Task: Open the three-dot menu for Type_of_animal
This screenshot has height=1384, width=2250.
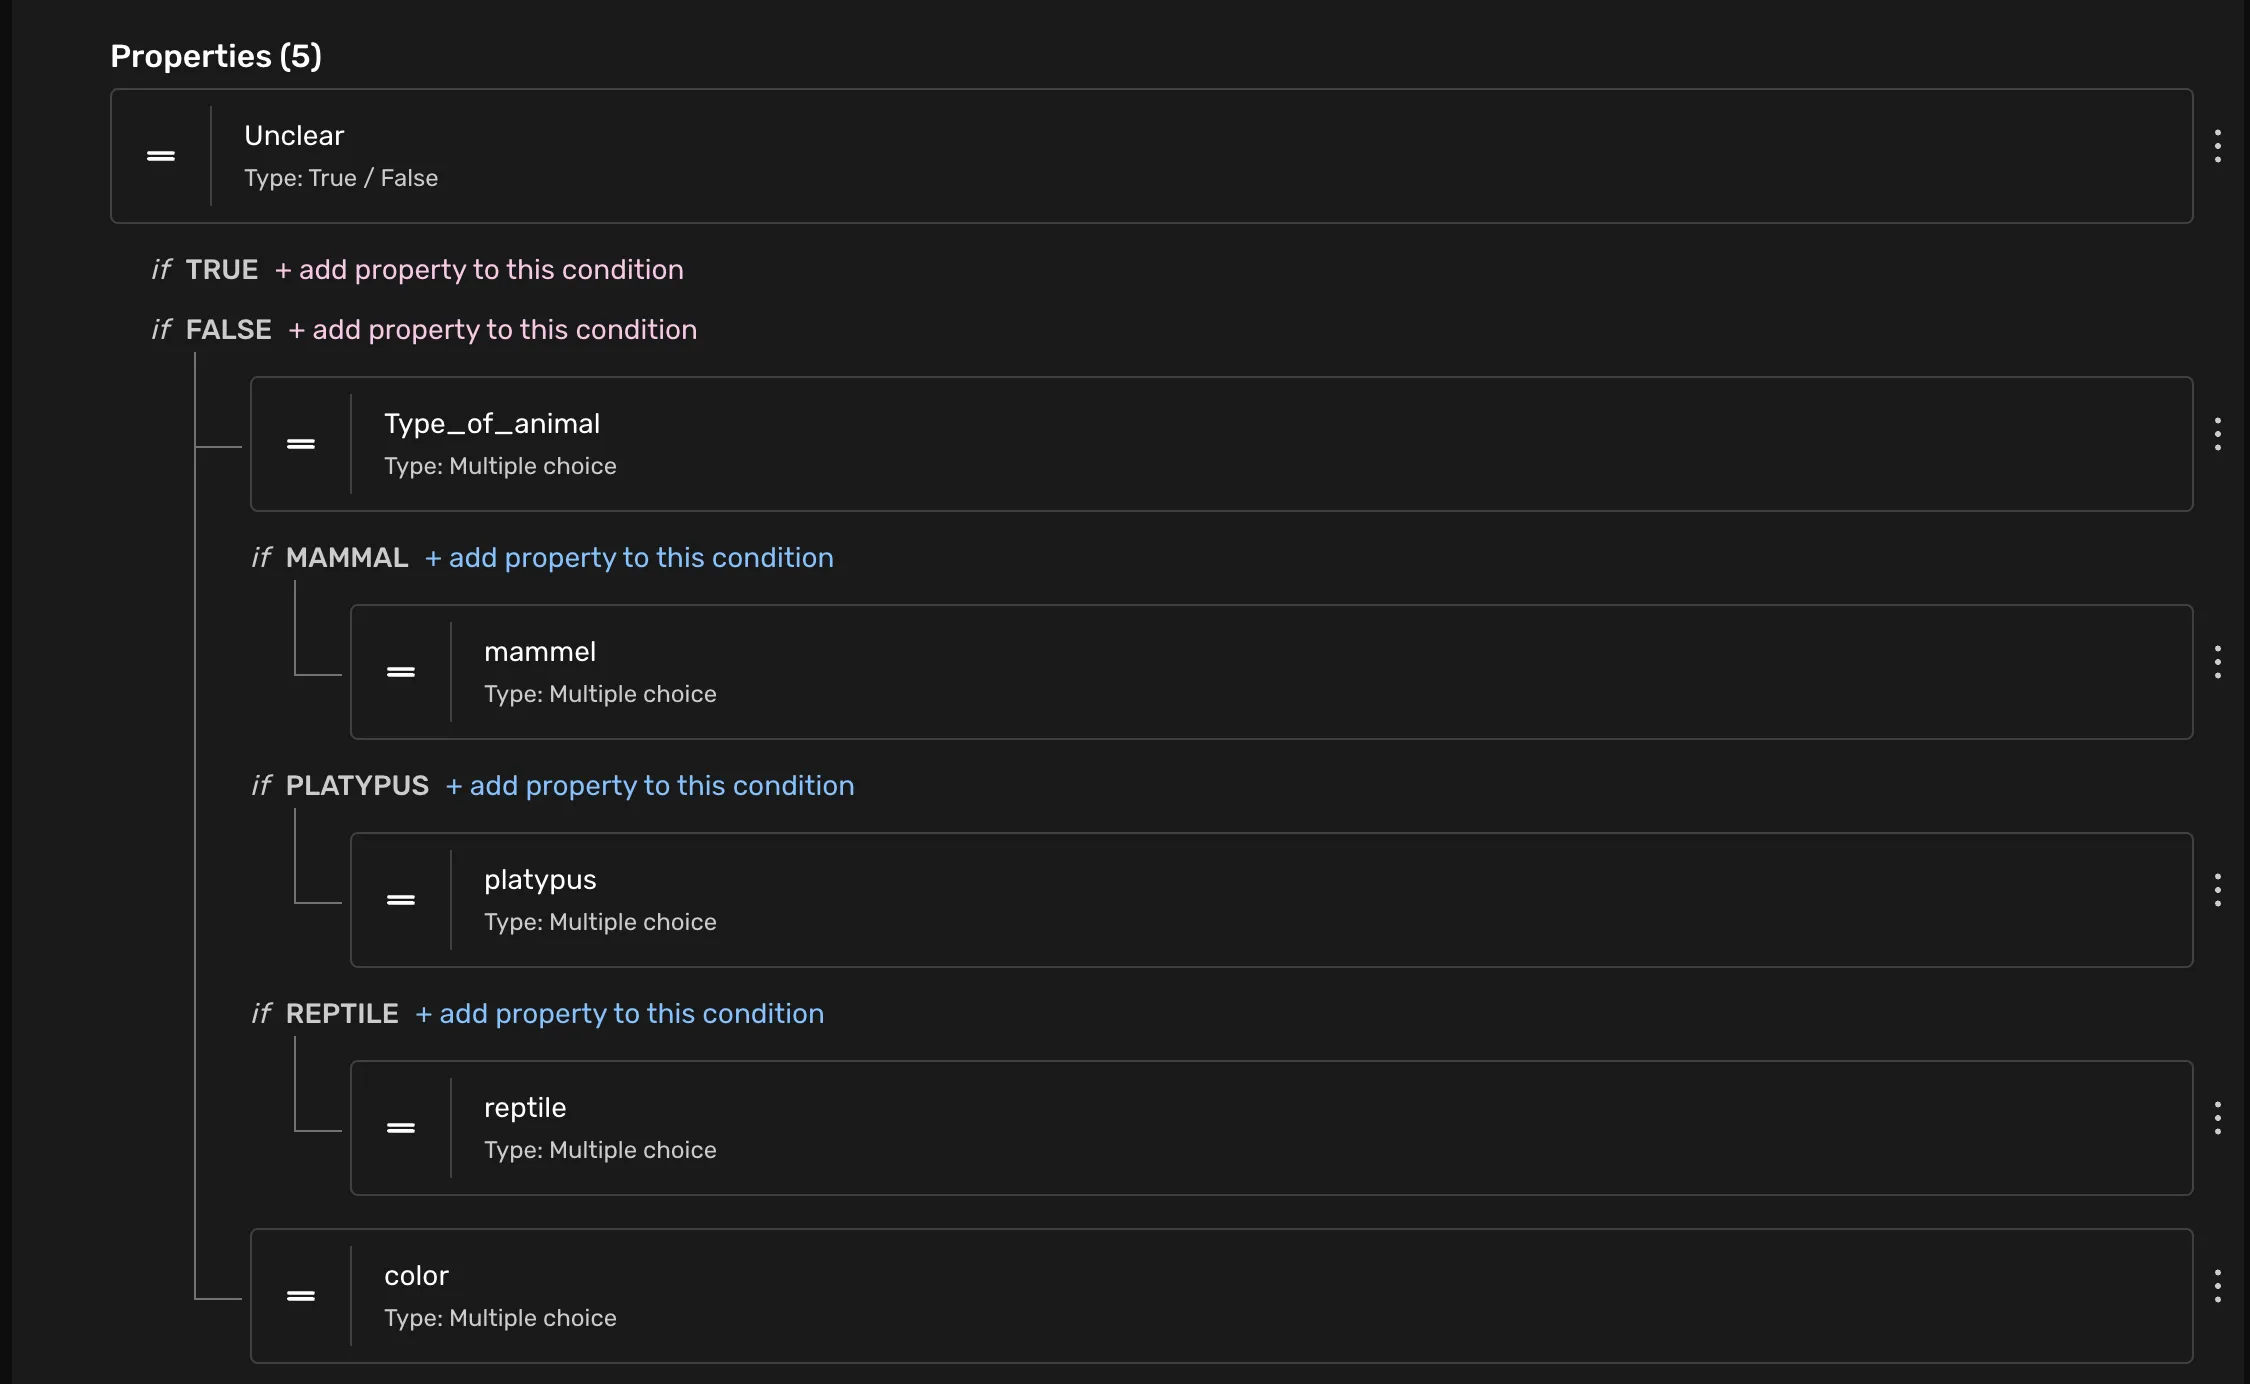Action: click(2218, 434)
